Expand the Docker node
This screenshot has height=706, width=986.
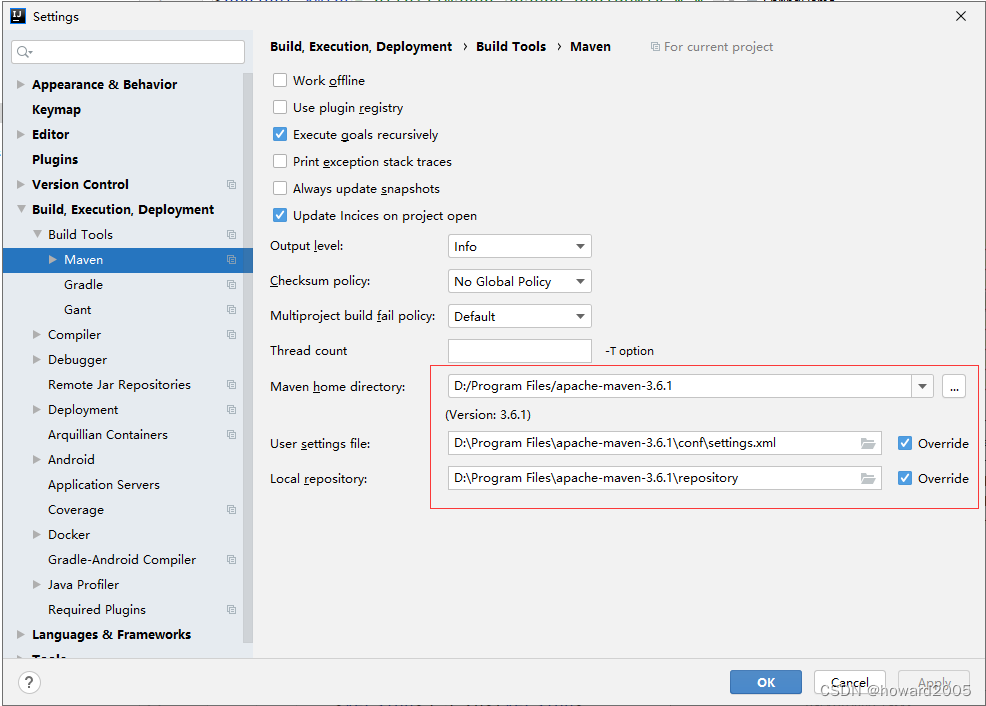coord(37,534)
